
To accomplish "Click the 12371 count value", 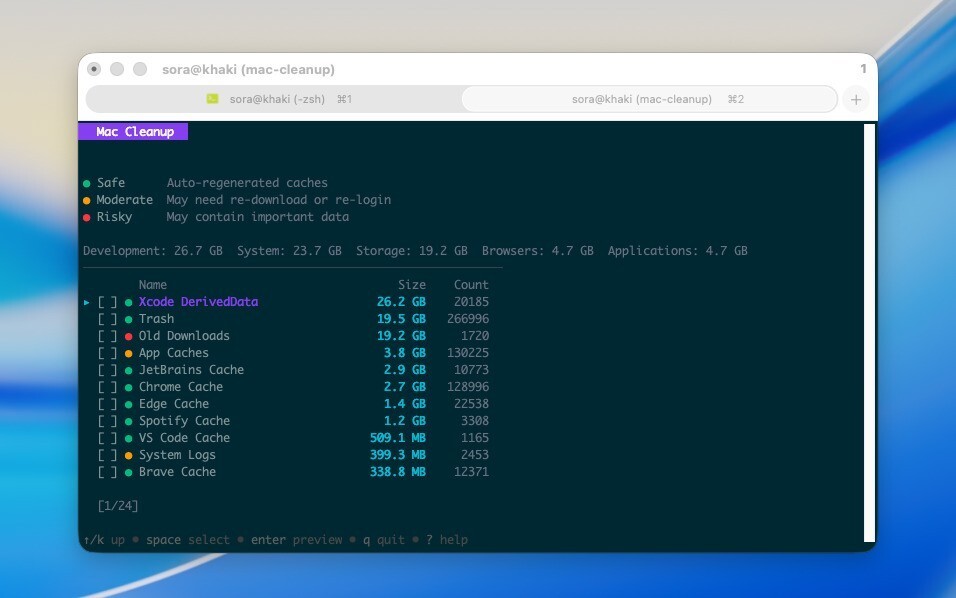I will pos(471,472).
